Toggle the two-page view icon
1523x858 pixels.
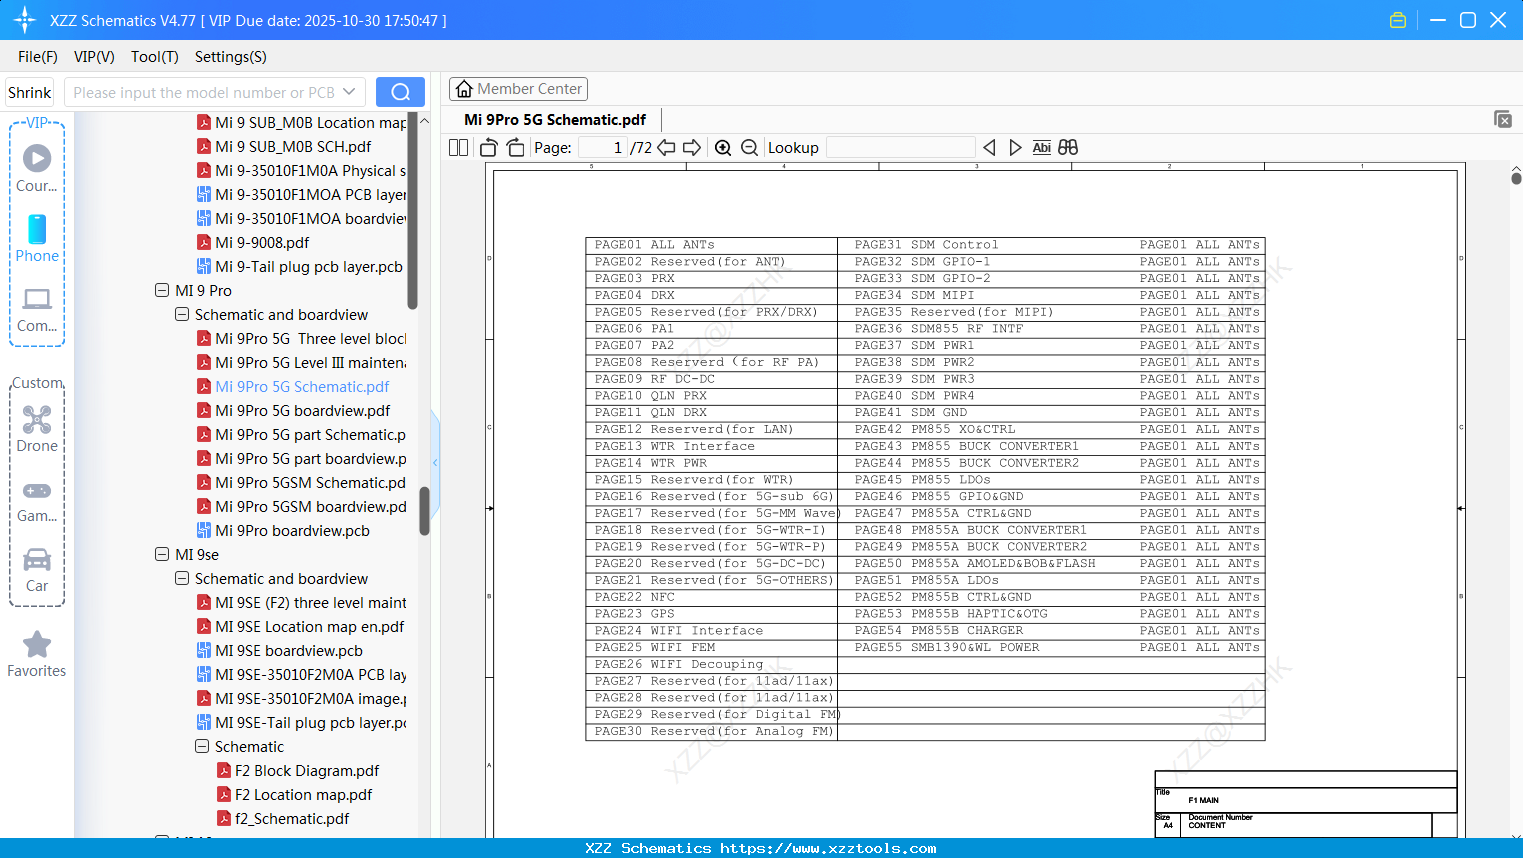pyautogui.click(x=459, y=148)
